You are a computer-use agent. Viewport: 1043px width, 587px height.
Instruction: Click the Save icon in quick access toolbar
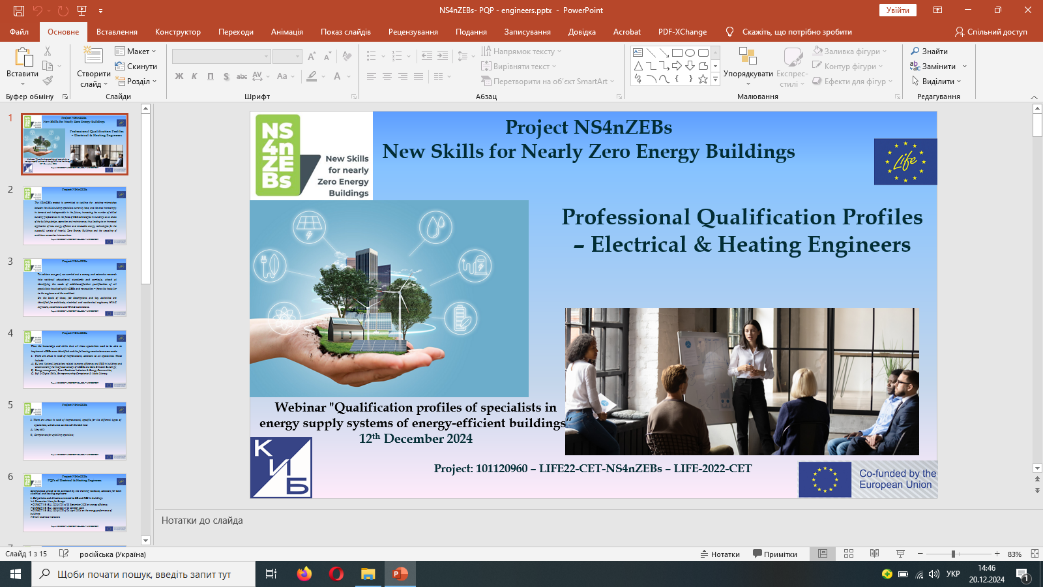pyautogui.click(x=18, y=11)
